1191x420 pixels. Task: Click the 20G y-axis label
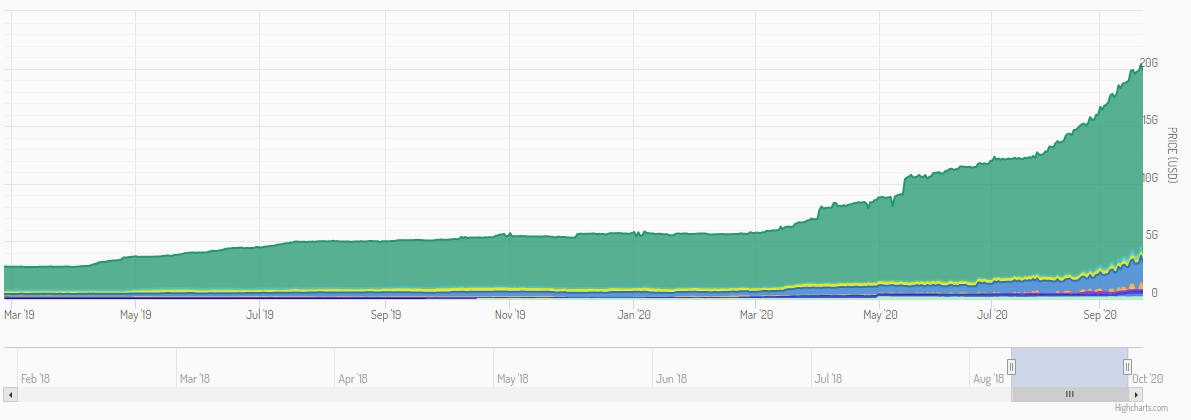[x=1149, y=63]
